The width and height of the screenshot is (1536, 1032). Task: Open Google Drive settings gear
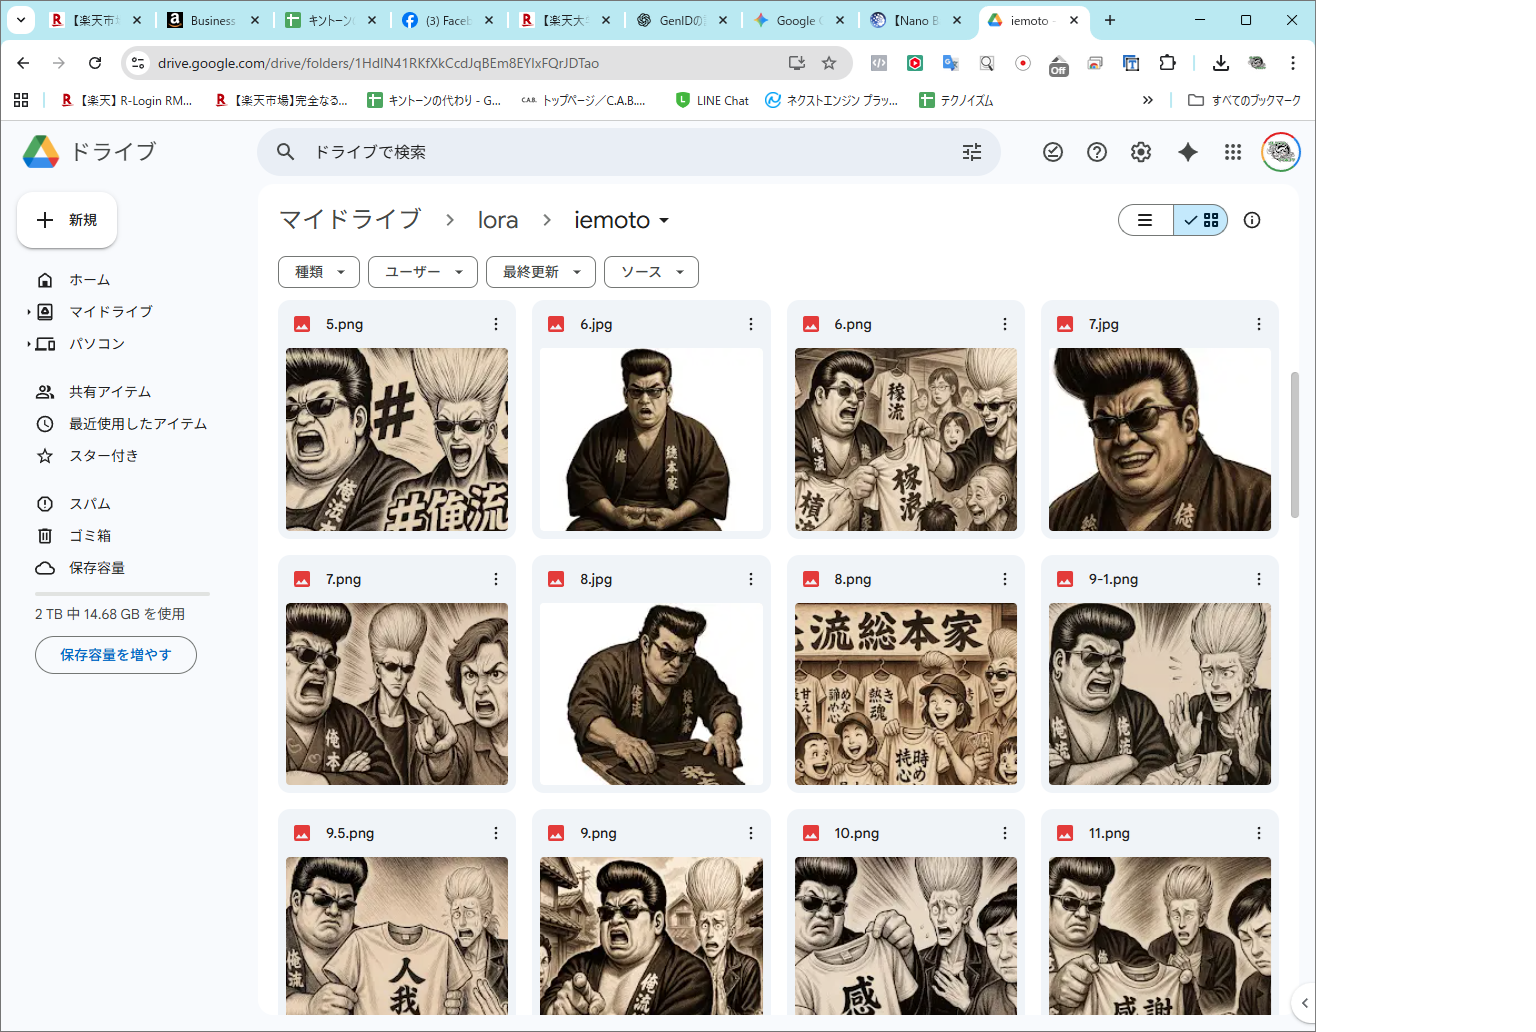coord(1141,152)
